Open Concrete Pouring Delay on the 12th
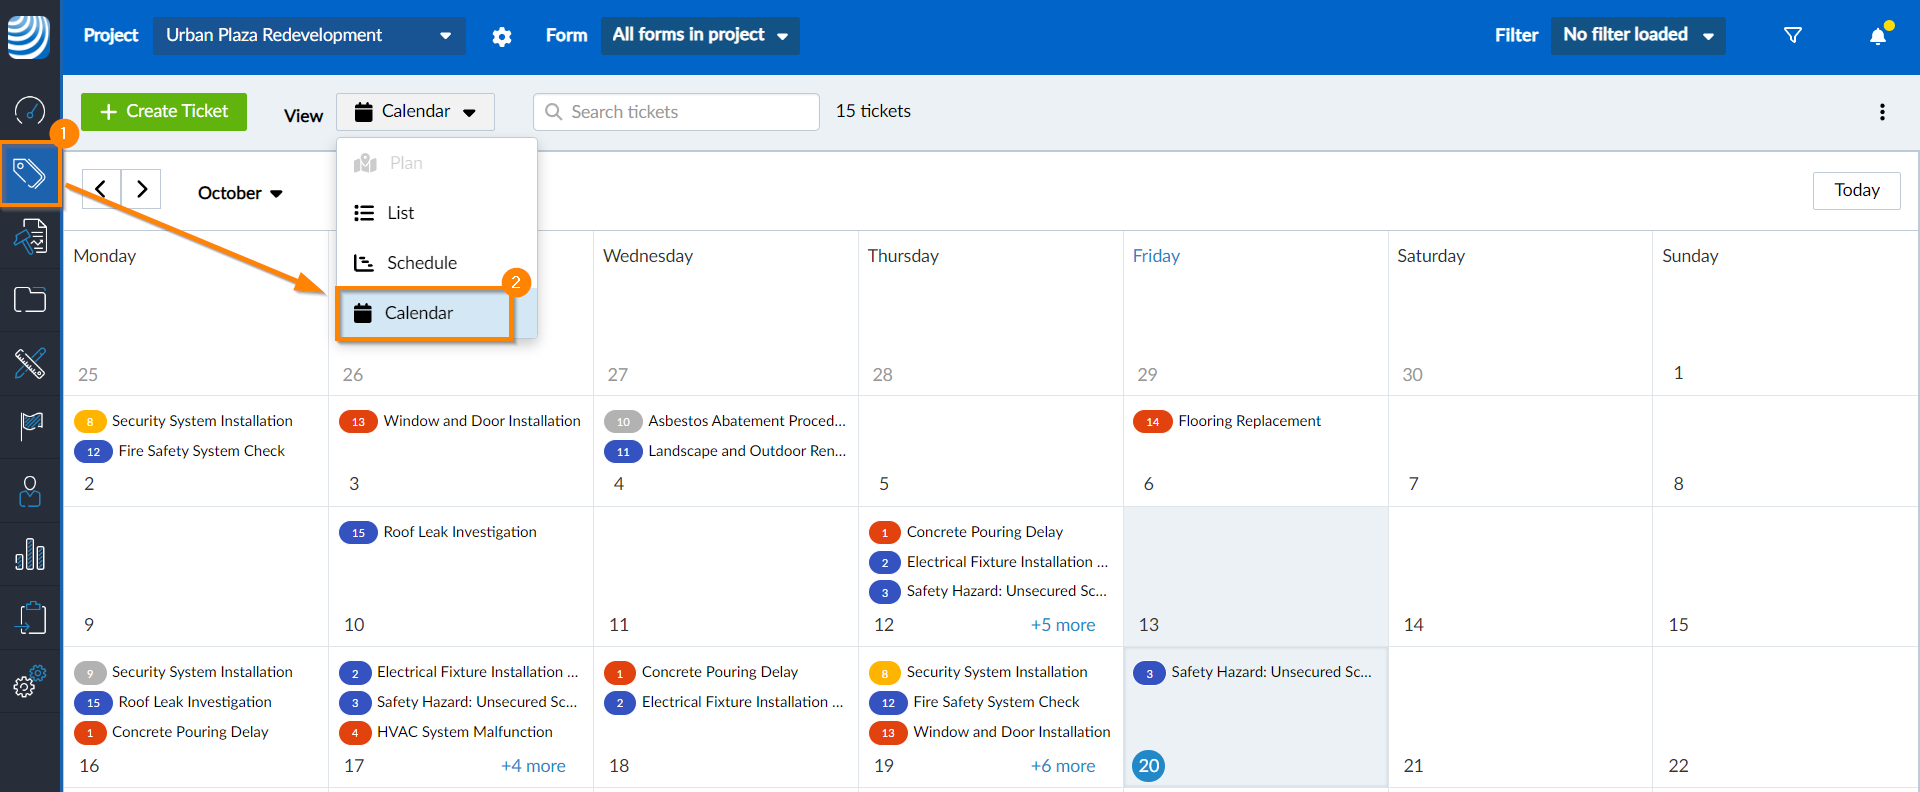The height and width of the screenshot is (792, 1920). (x=984, y=532)
